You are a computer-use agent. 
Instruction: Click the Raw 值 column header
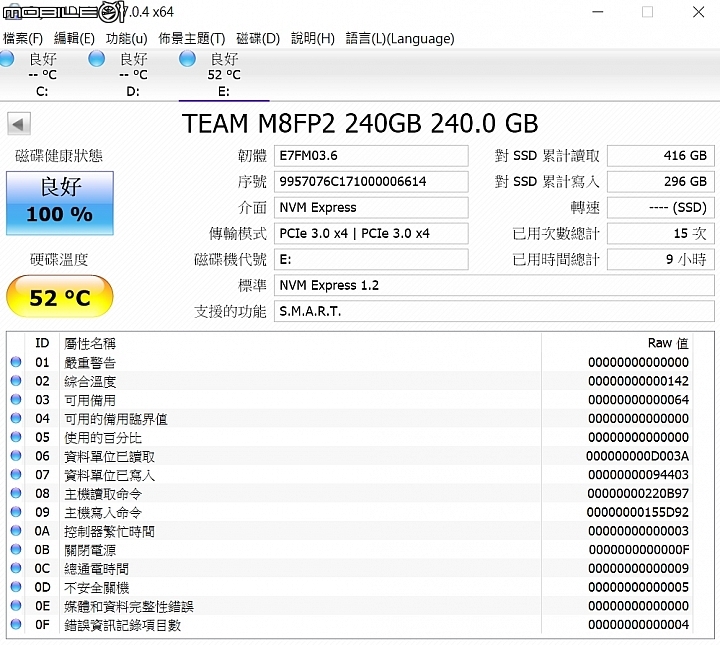pos(668,343)
